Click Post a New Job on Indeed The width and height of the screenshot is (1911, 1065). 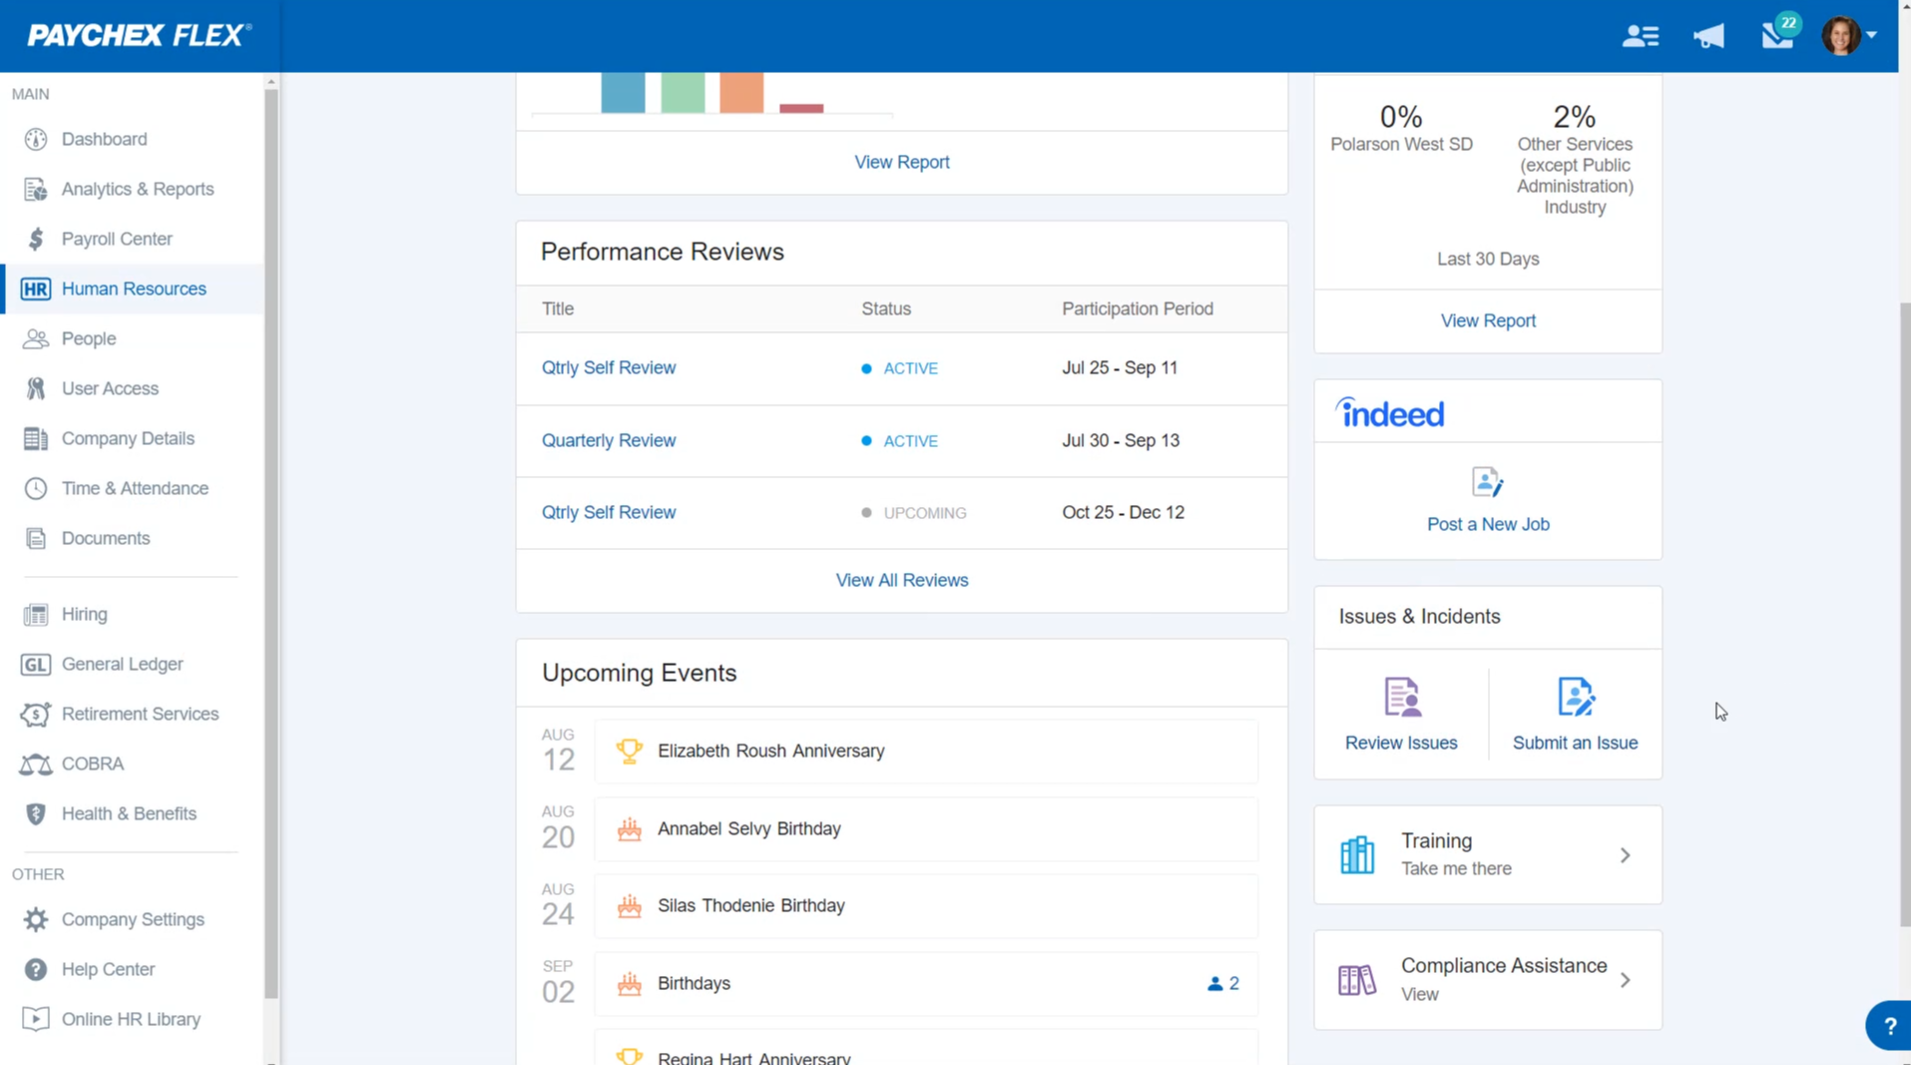click(1488, 523)
